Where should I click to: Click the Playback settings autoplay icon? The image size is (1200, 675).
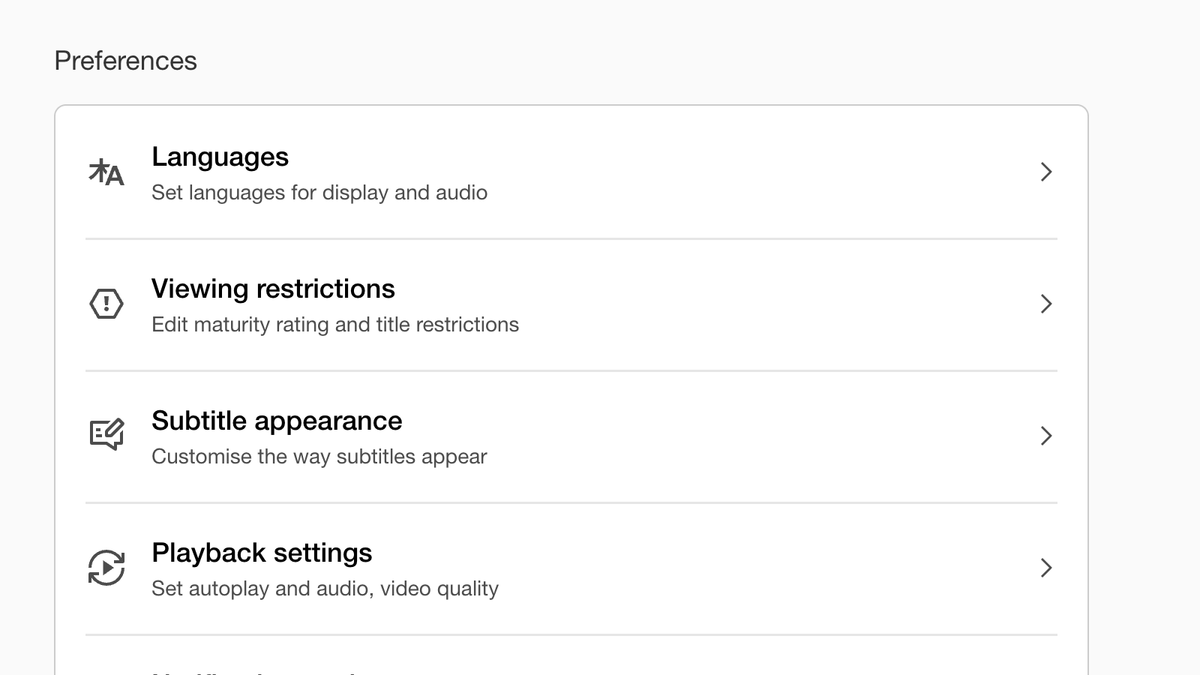(x=105, y=567)
